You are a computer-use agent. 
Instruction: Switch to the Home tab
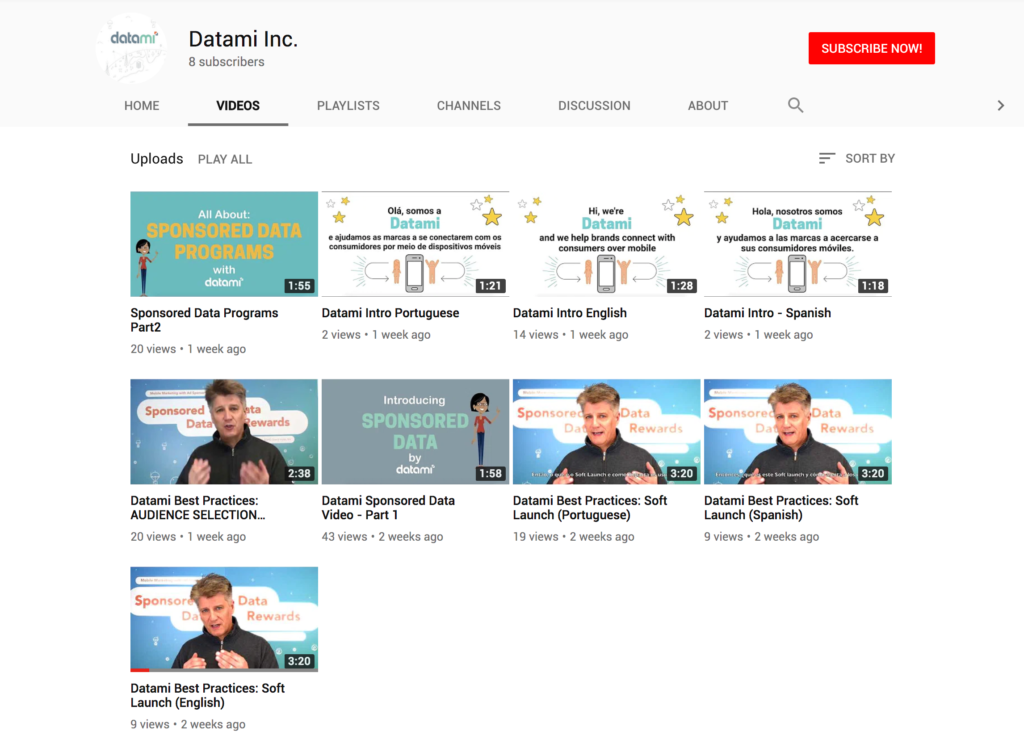[x=142, y=106]
